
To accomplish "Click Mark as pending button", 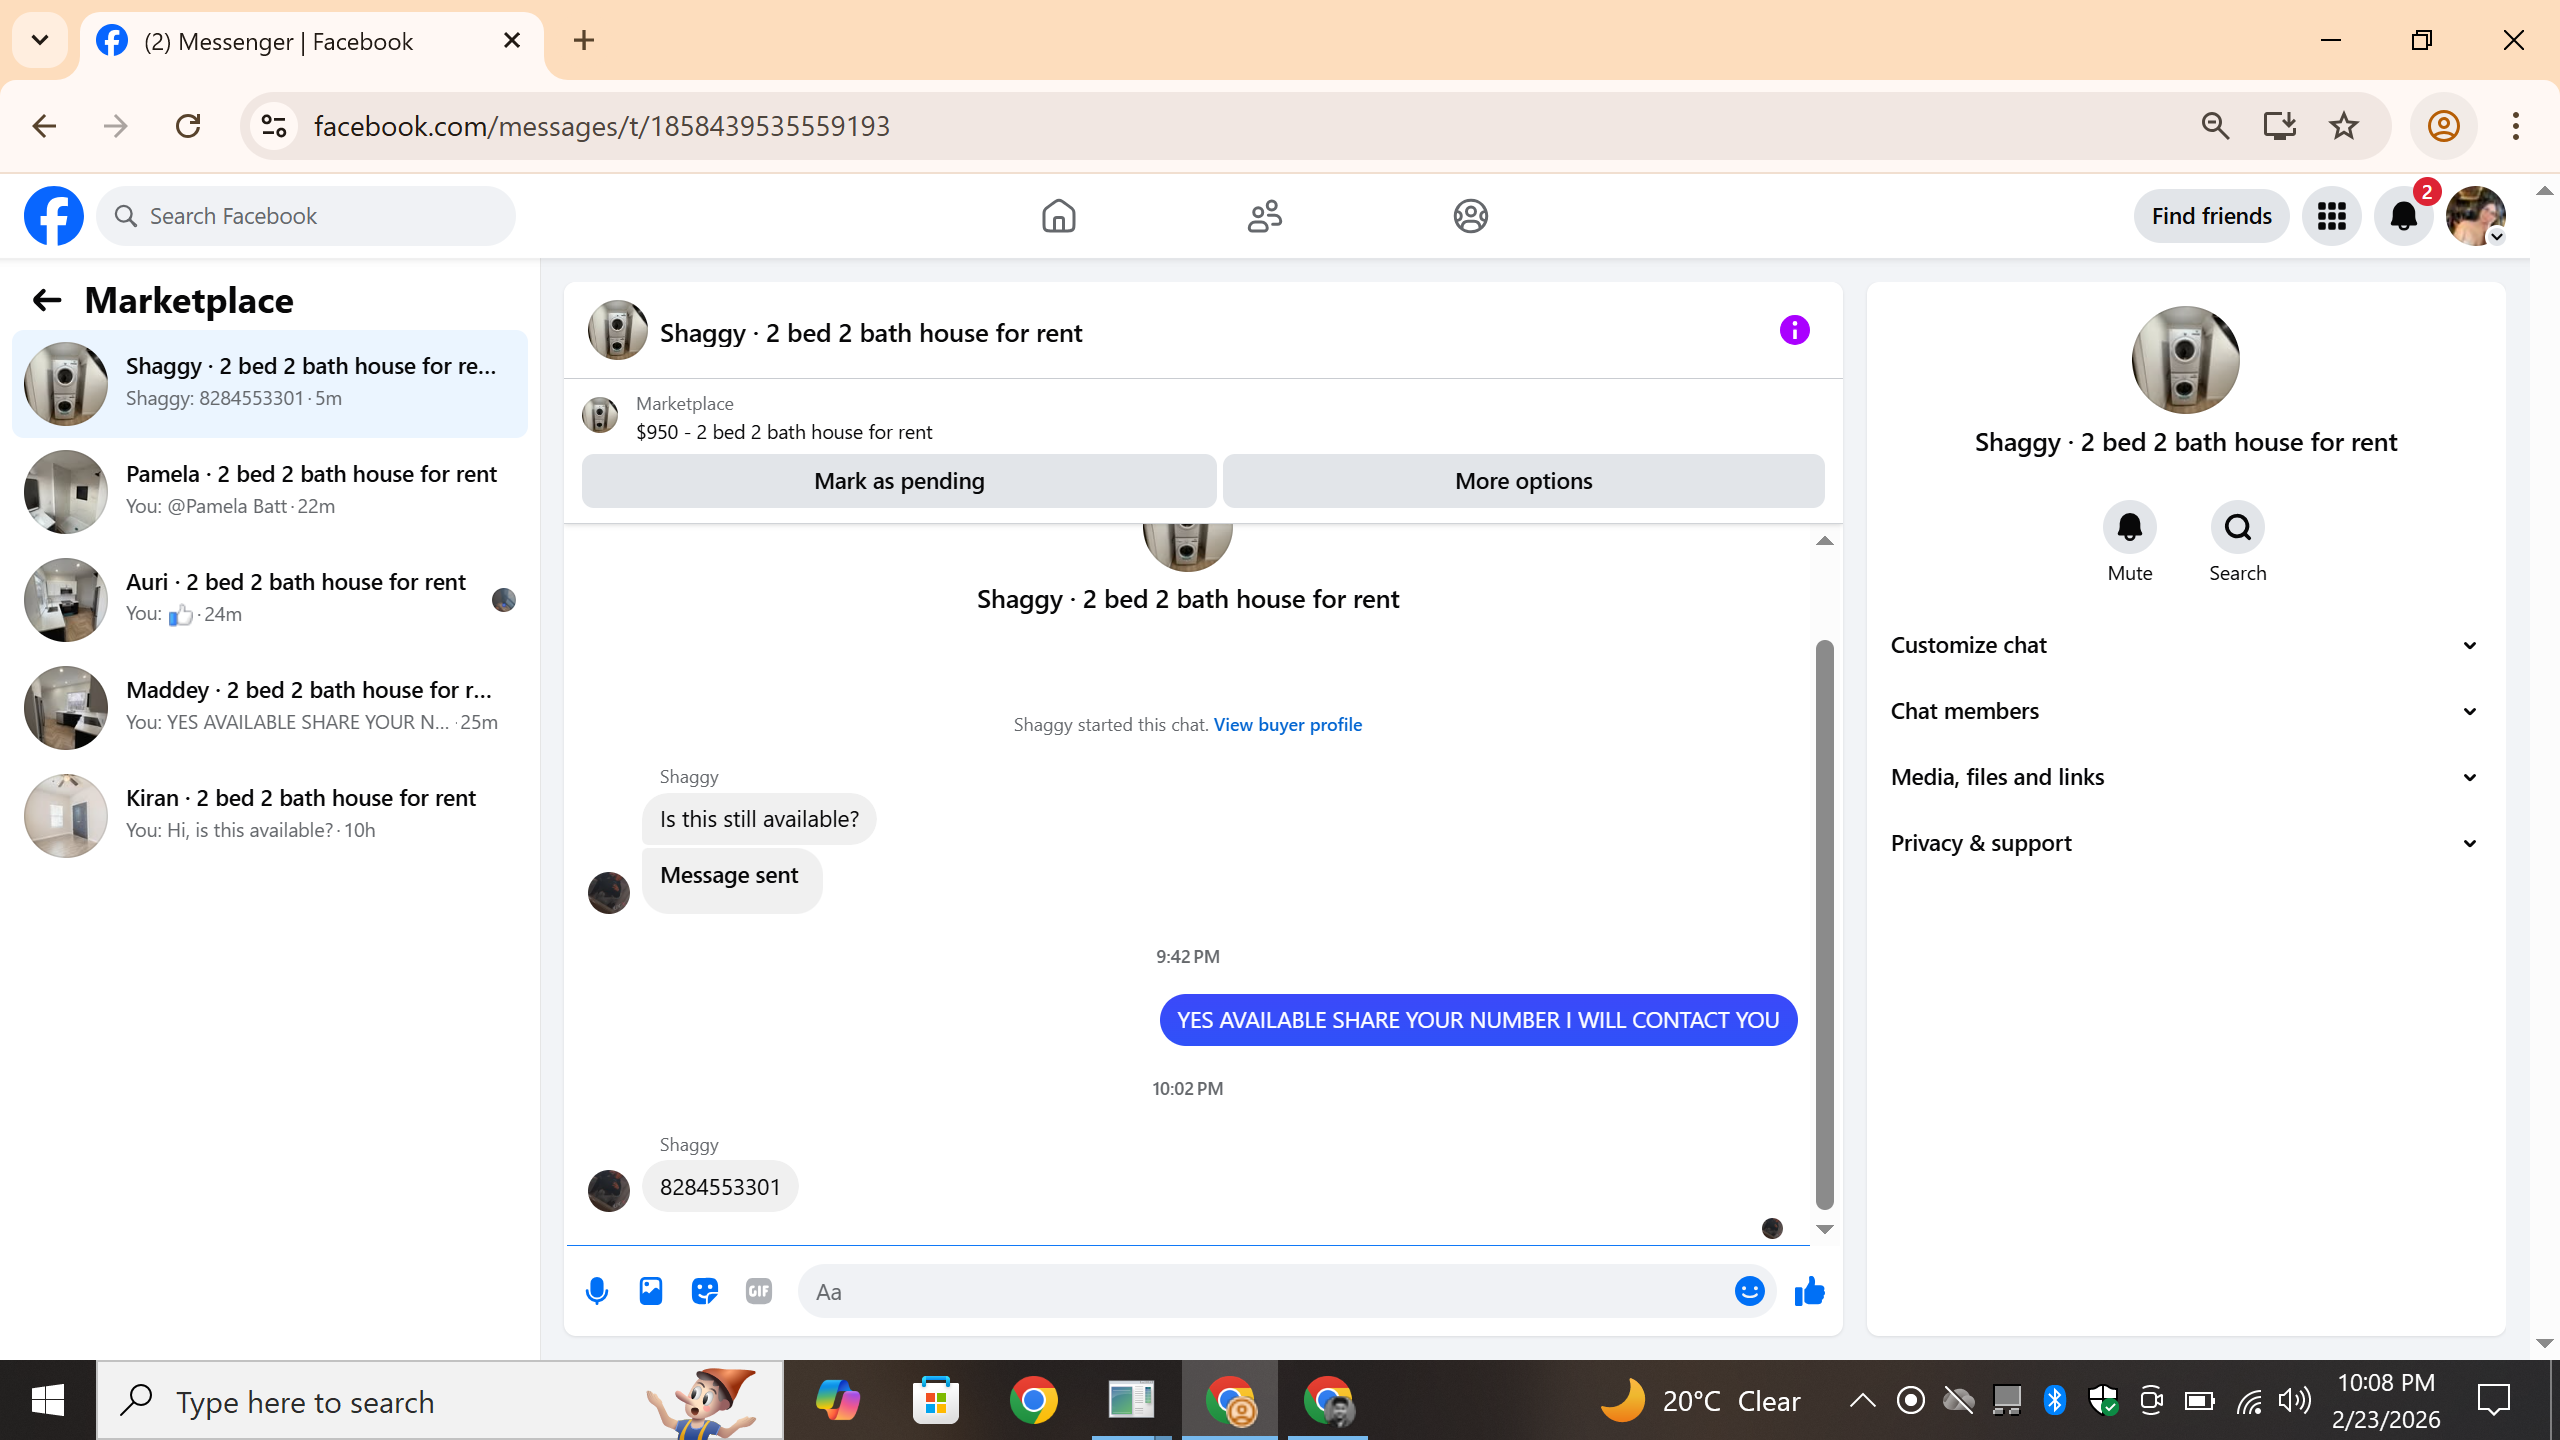I will (x=898, y=481).
